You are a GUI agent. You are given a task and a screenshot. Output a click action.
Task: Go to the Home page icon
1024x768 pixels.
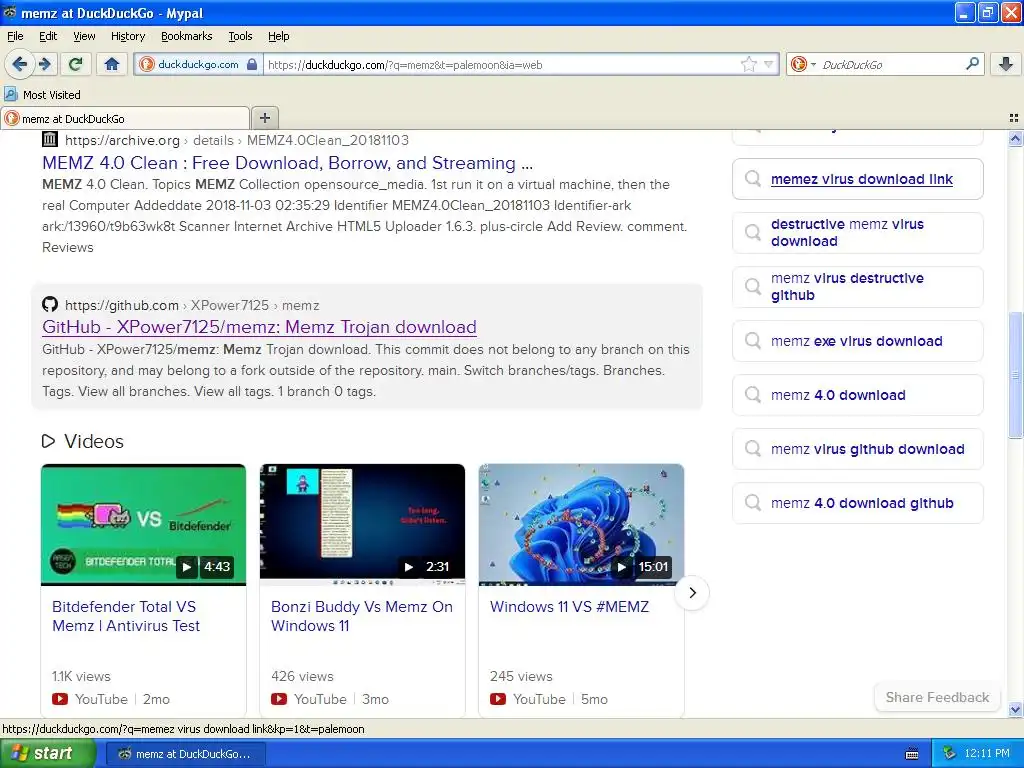112,64
